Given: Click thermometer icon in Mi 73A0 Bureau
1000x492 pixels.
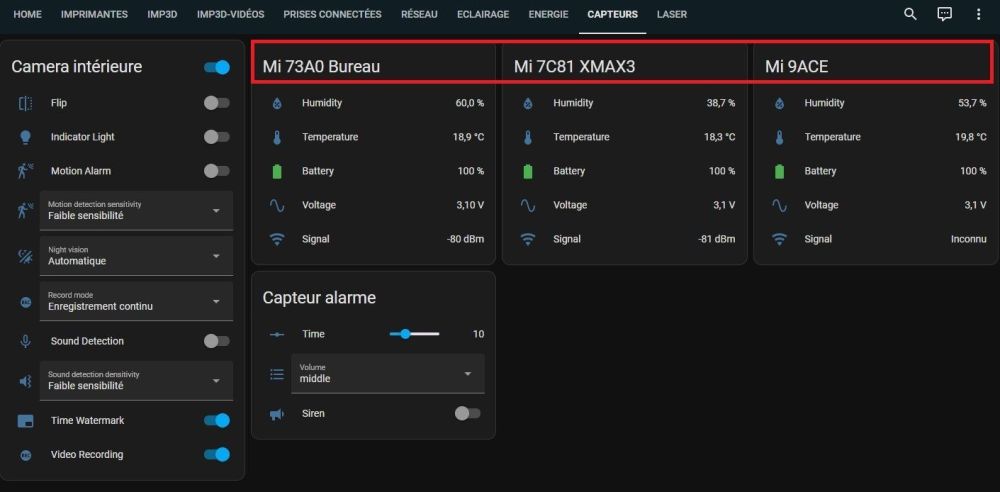Looking at the screenshot, I should click(x=277, y=137).
